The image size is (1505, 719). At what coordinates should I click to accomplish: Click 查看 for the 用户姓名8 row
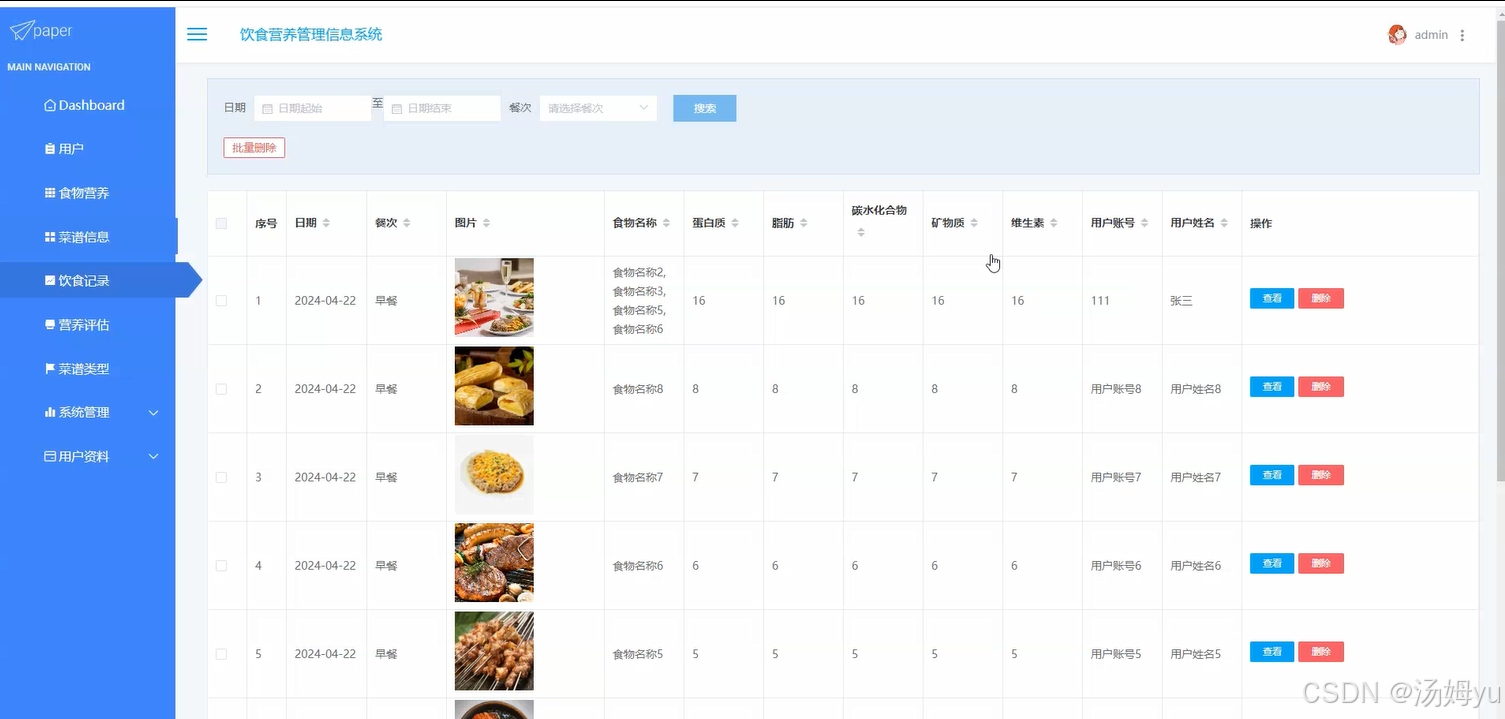pyautogui.click(x=1272, y=387)
